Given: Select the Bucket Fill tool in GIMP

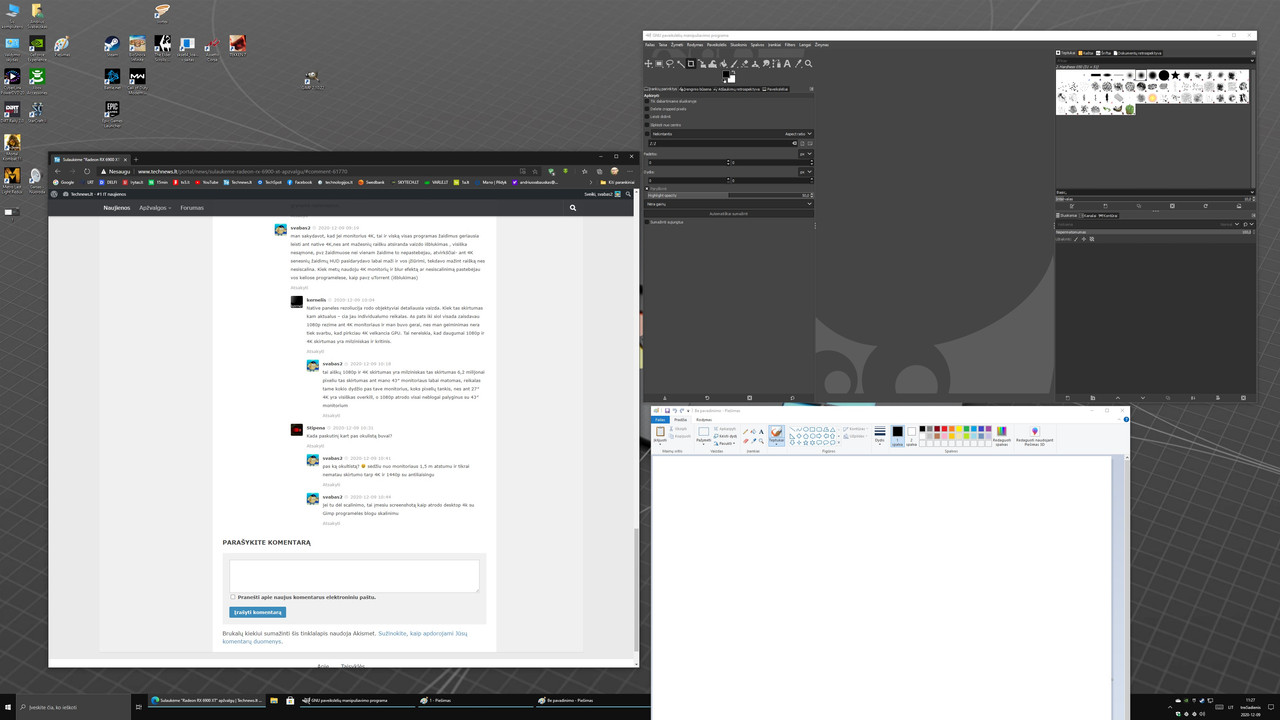Looking at the screenshot, I should click(x=724, y=64).
